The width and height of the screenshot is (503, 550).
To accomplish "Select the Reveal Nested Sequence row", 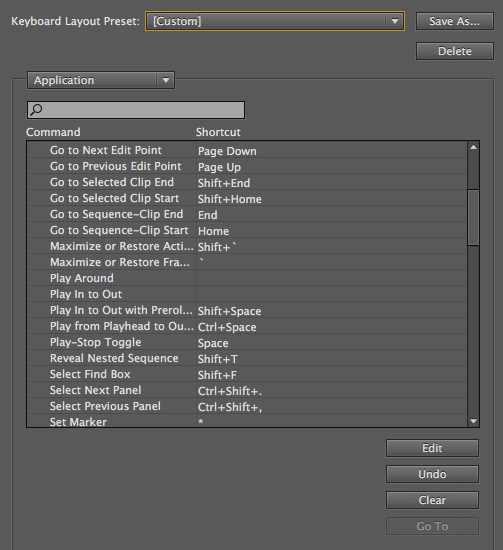I will [x=247, y=358].
